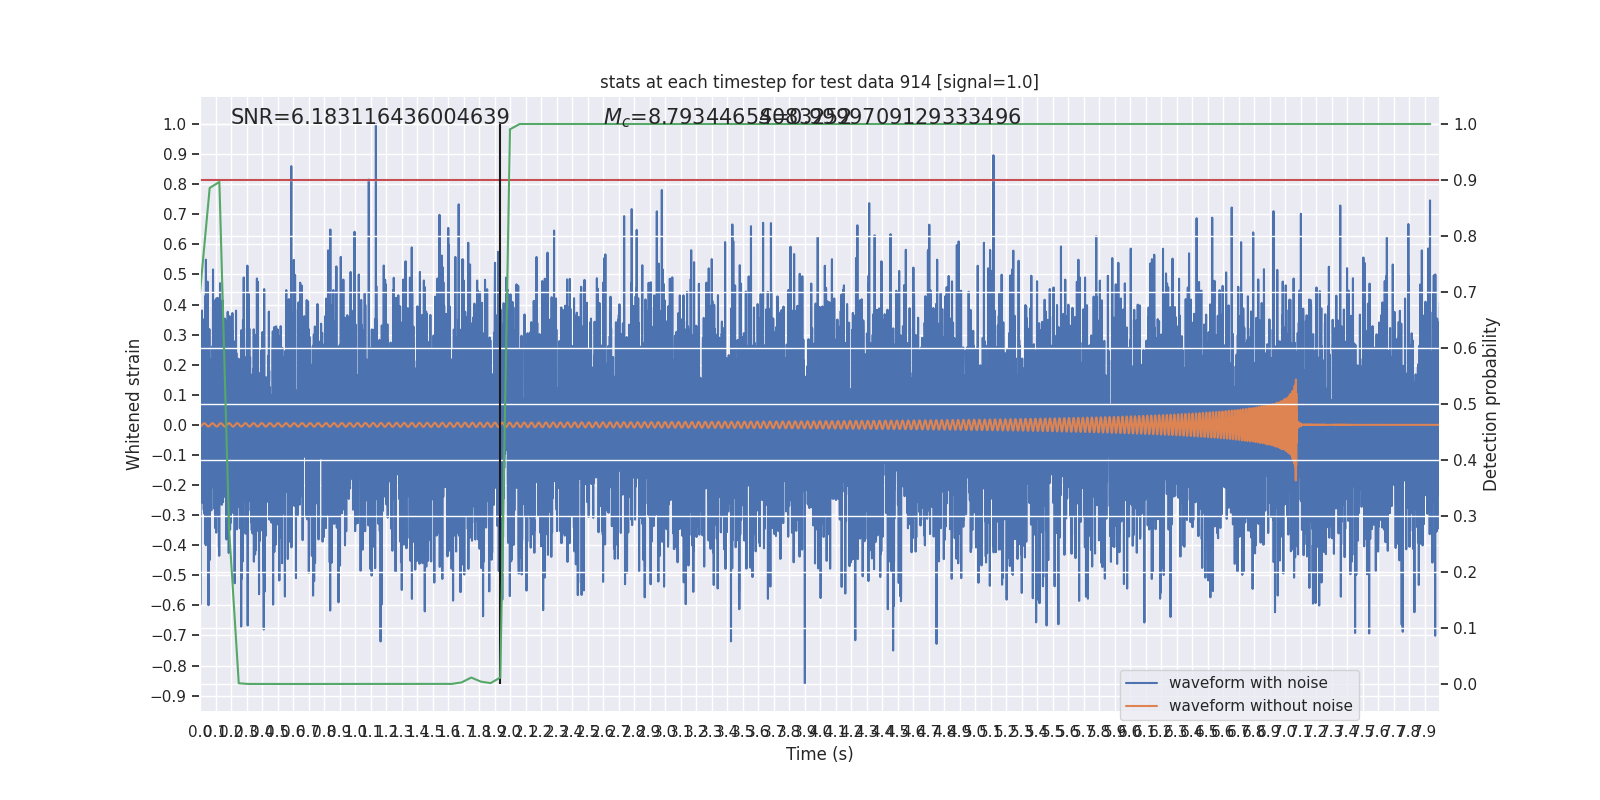The image size is (1600, 800).
Task: Click tick 0.2 on Detection probability axis
Action: (1465, 573)
